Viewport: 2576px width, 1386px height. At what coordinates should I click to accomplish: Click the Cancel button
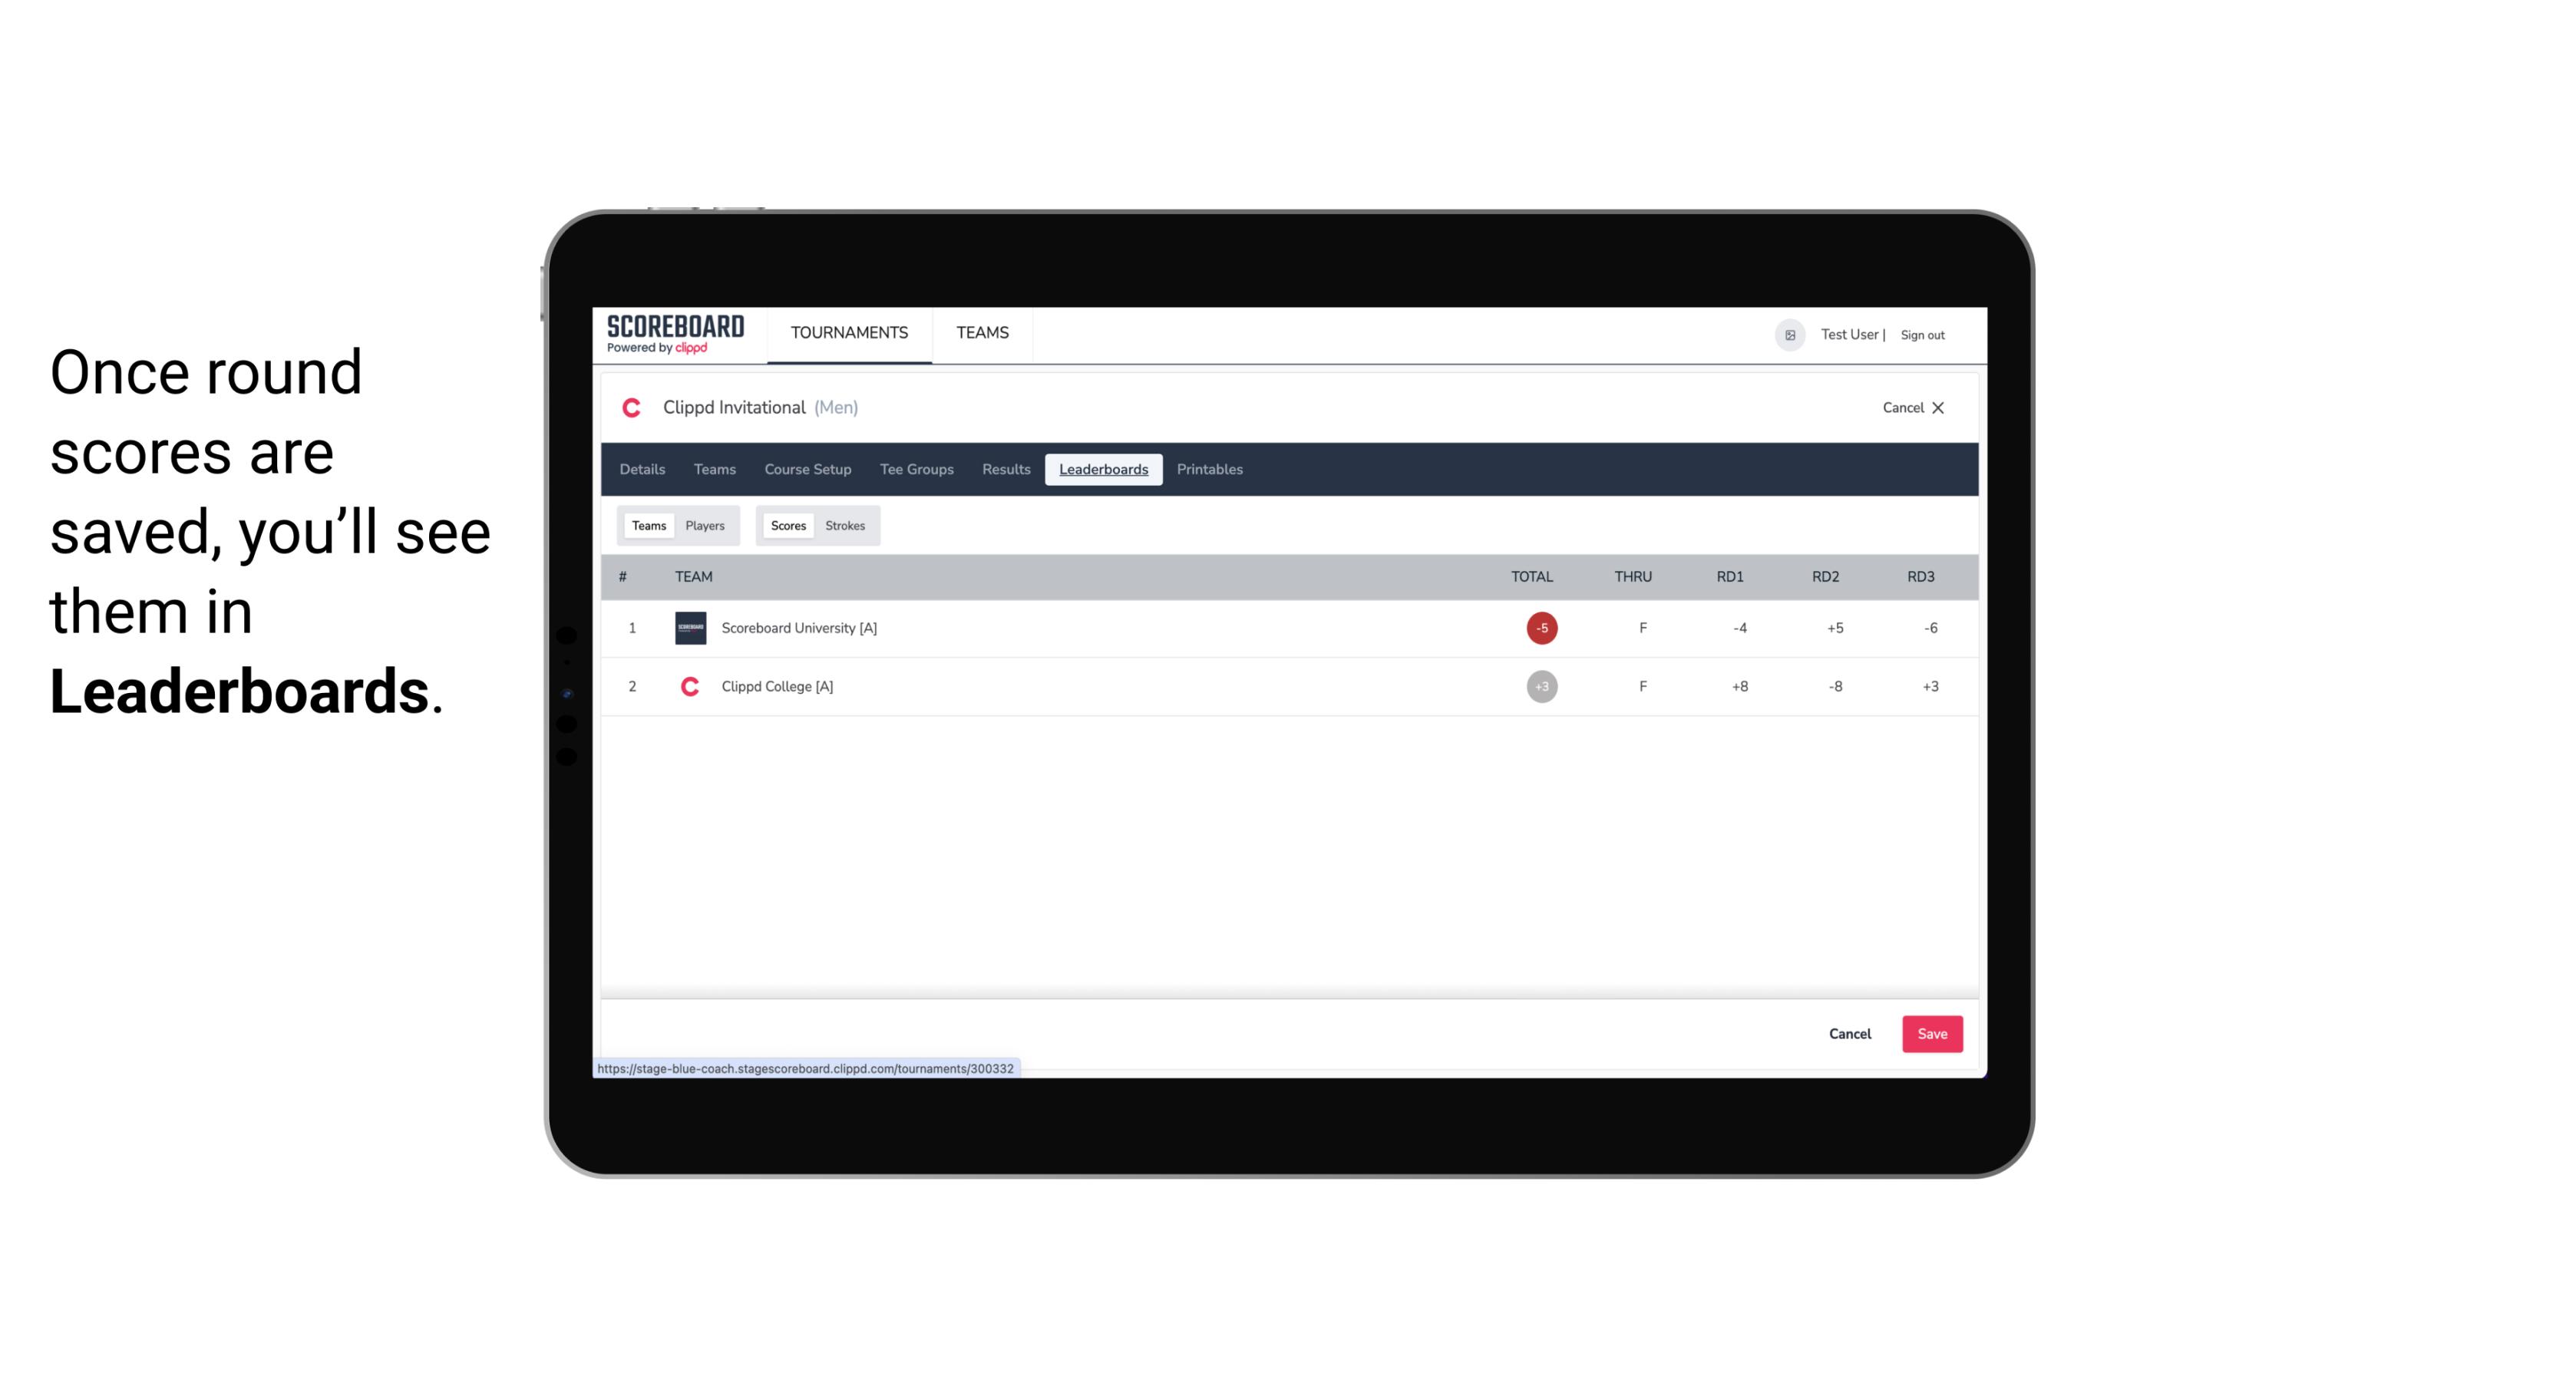pos(1851,1035)
